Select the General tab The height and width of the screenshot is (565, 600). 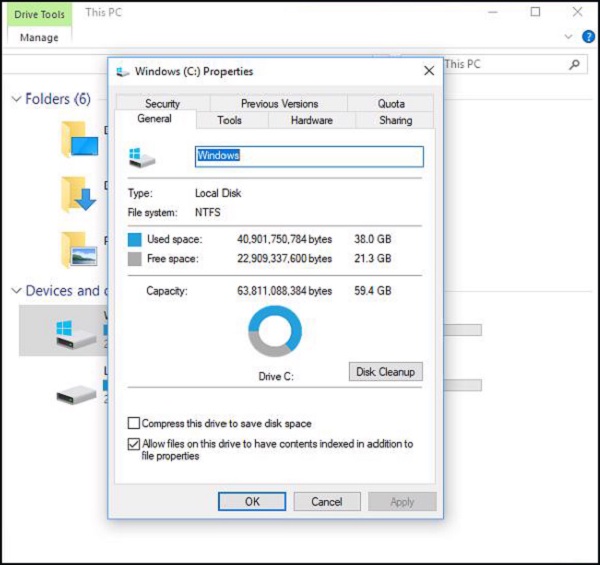click(x=155, y=119)
